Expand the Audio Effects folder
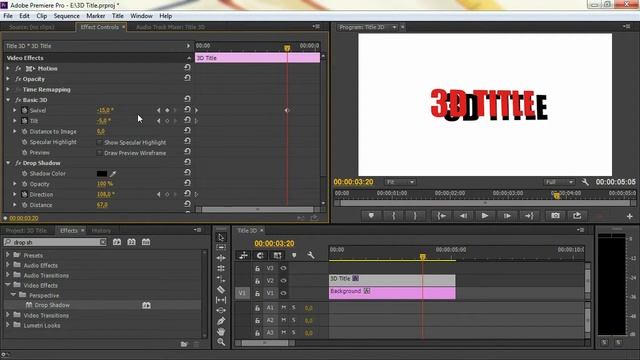The height and width of the screenshot is (360, 640). [x=8, y=265]
